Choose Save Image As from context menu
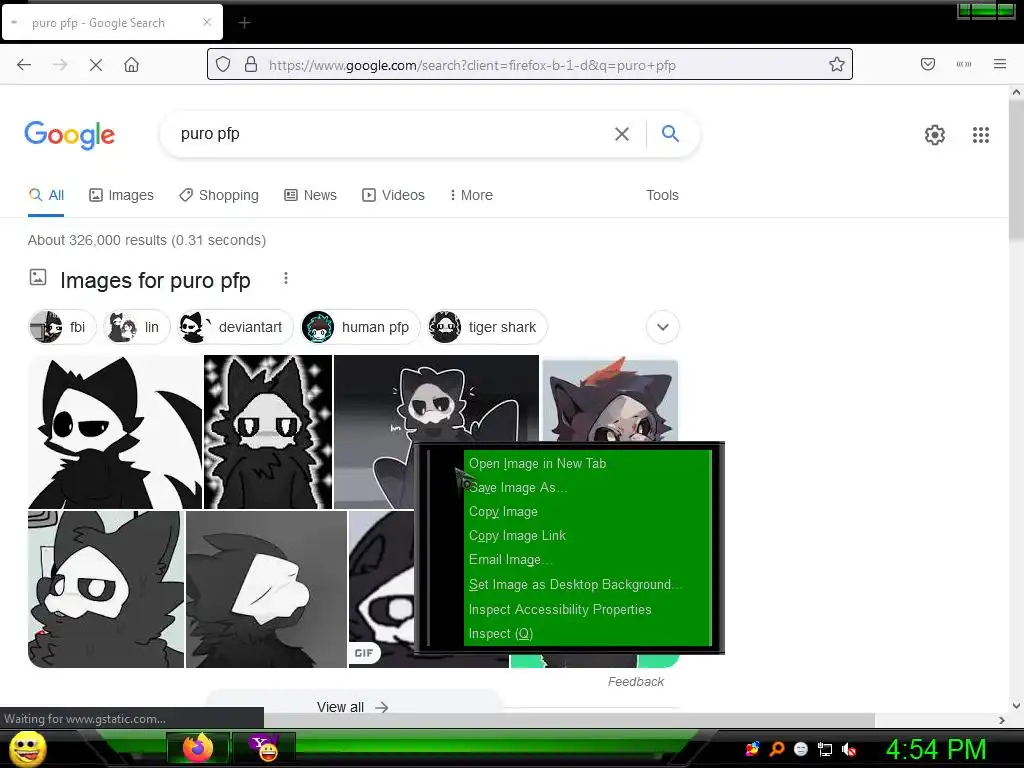 pos(587,488)
